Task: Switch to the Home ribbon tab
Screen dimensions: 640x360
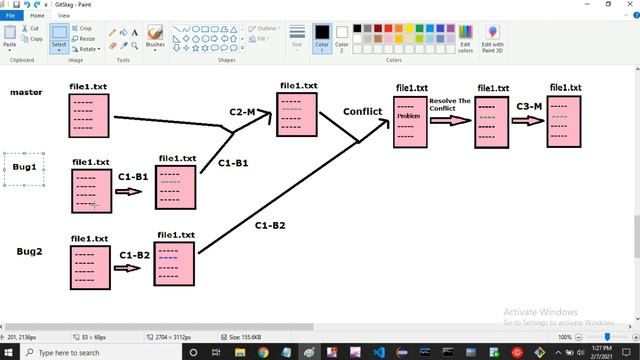Action: 37,16
